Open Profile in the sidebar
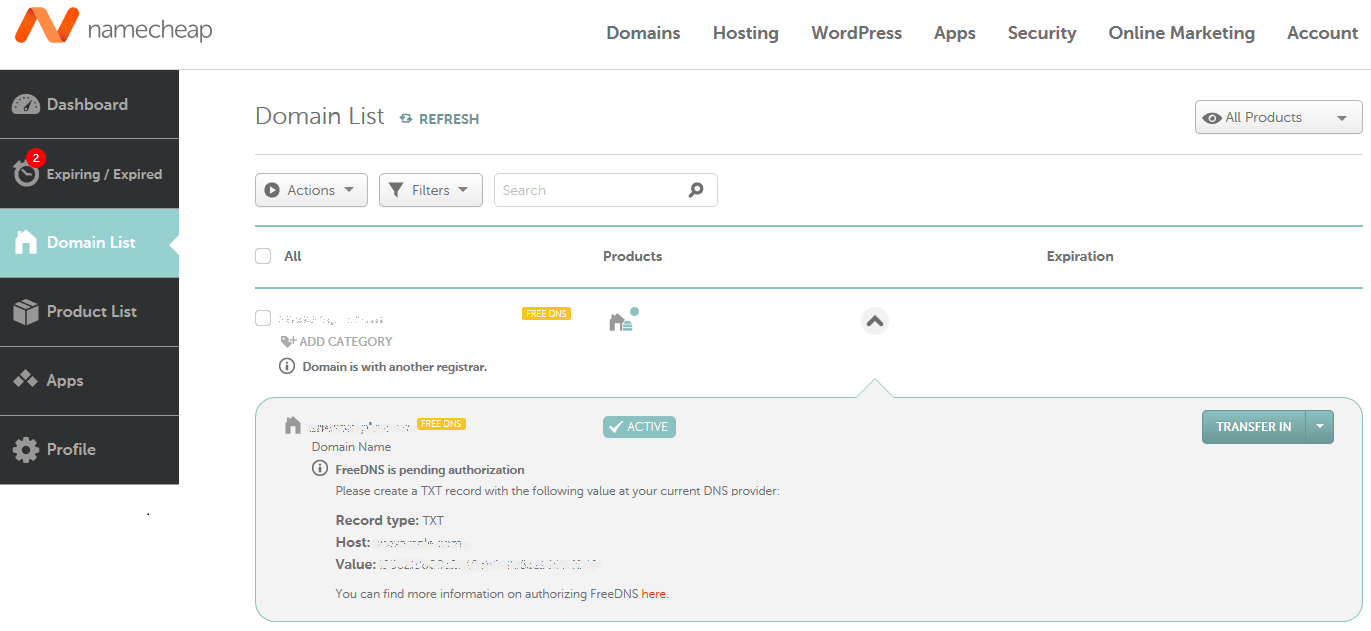The image size is (1371, 631). tap(89, 450)
